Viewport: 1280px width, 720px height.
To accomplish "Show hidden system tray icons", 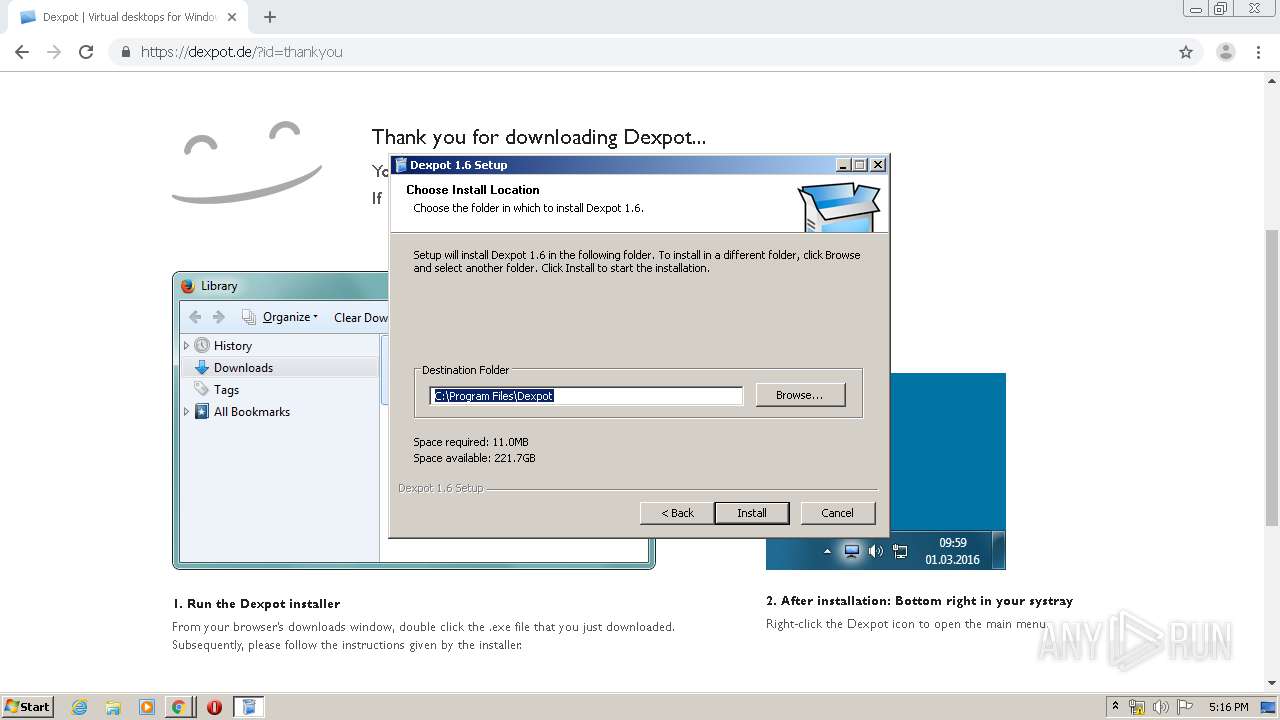I will pyautogui.click(x=1115, y=707).
